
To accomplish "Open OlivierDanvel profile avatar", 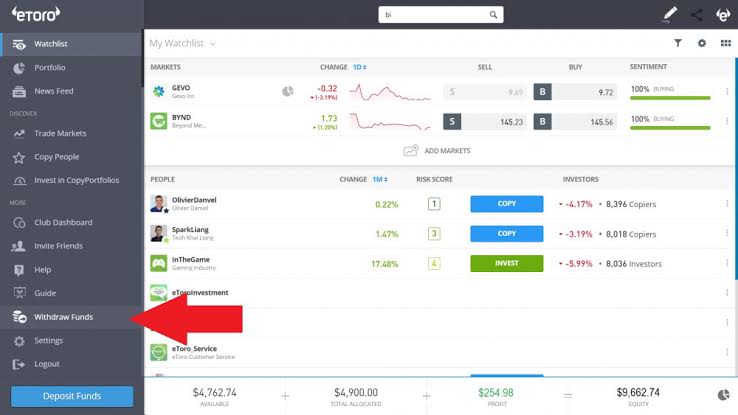I will point(159,204).
